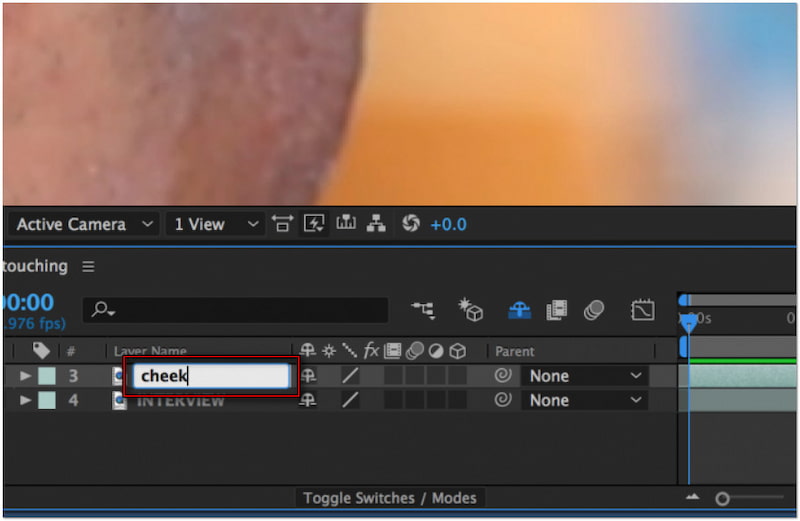This screenshot has height=521, width=800.
Task: Open the Comp Flowchart from viewer bar
Action: [378, 224]
